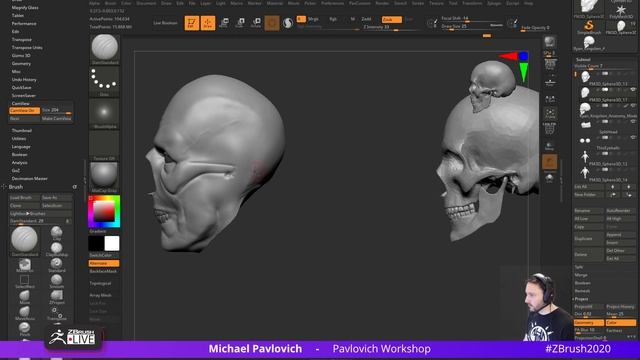This screenshot has height=360, width=640.
Task: Click Make CamView button
Action: point(57,119)
